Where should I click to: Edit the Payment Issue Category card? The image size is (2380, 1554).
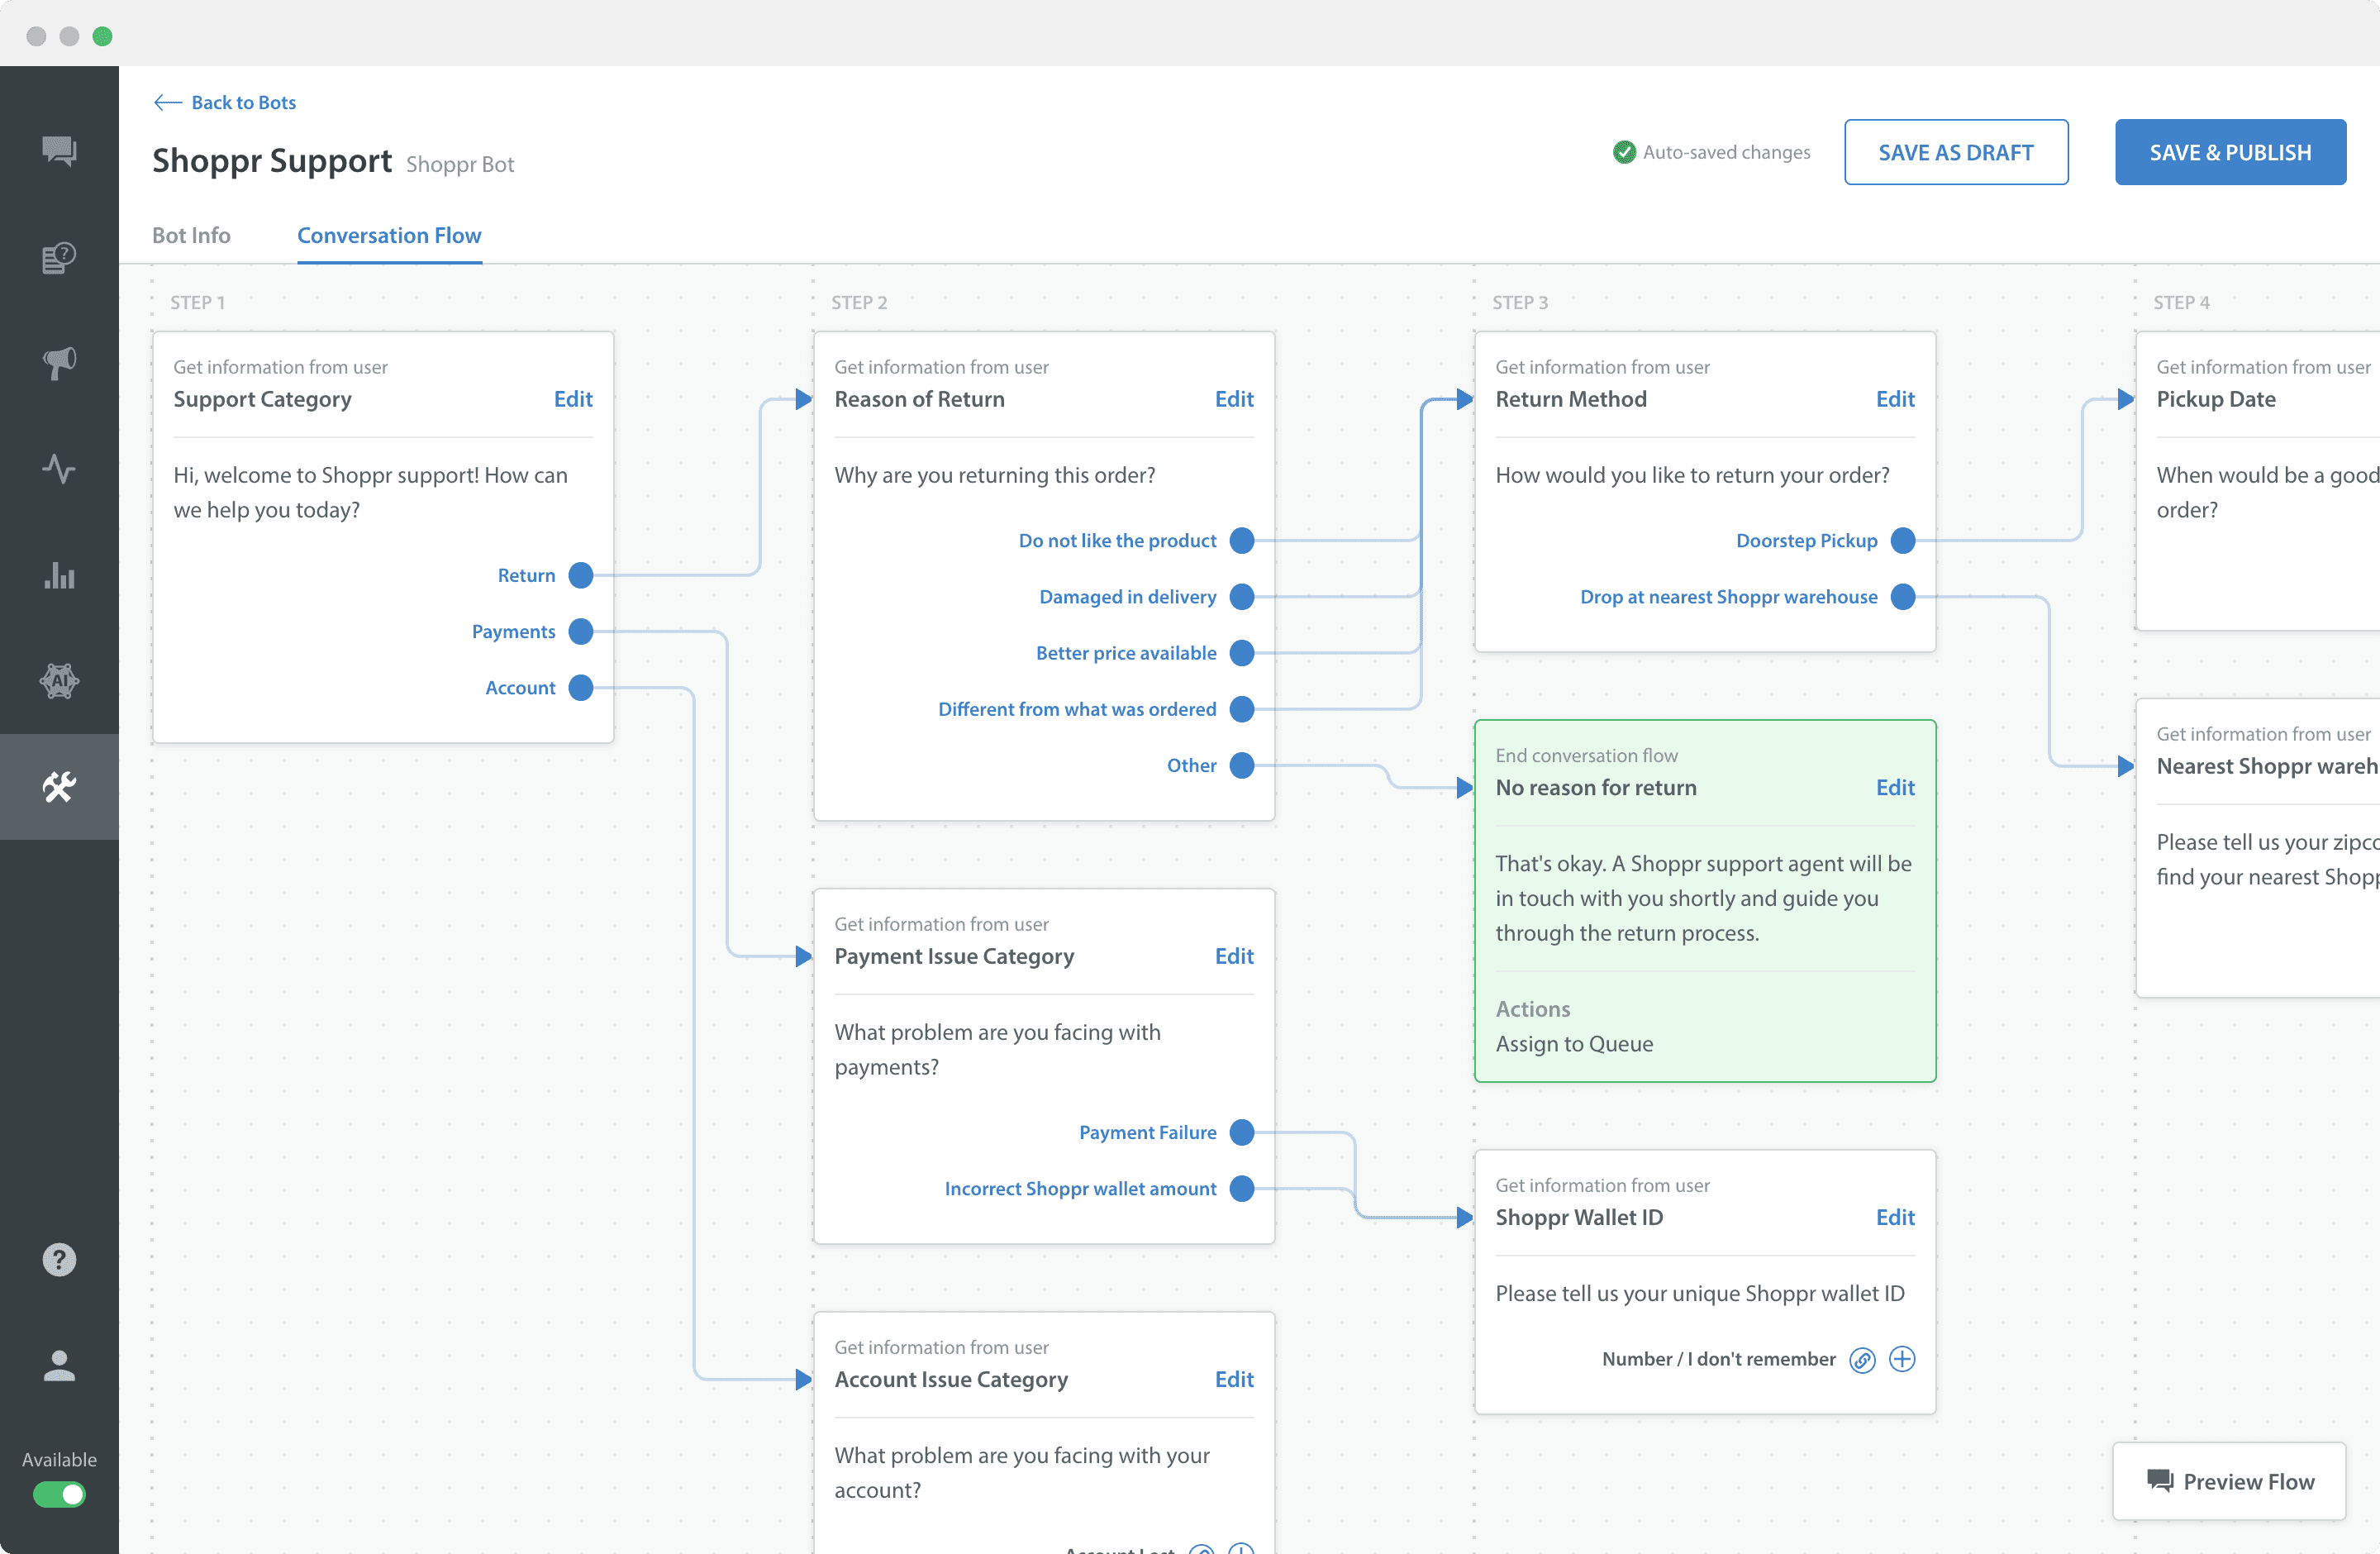tap(1234, 956)
